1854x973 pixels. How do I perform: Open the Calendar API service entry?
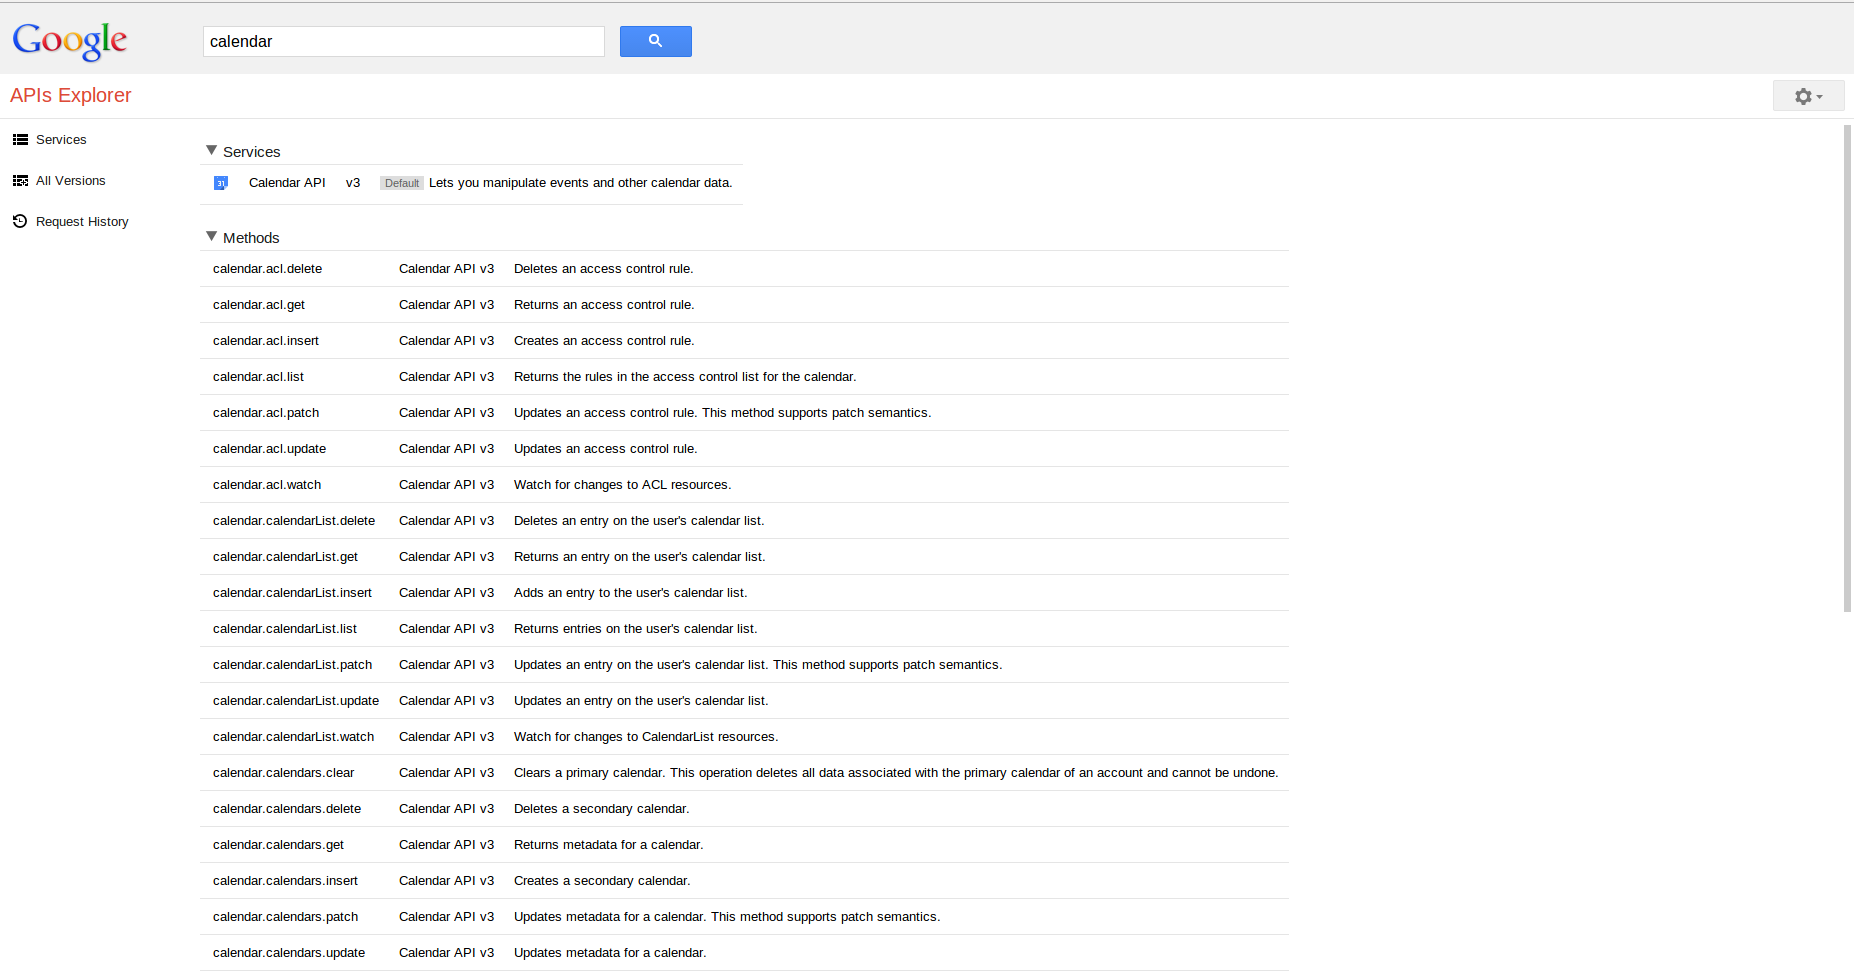point(287,183)
